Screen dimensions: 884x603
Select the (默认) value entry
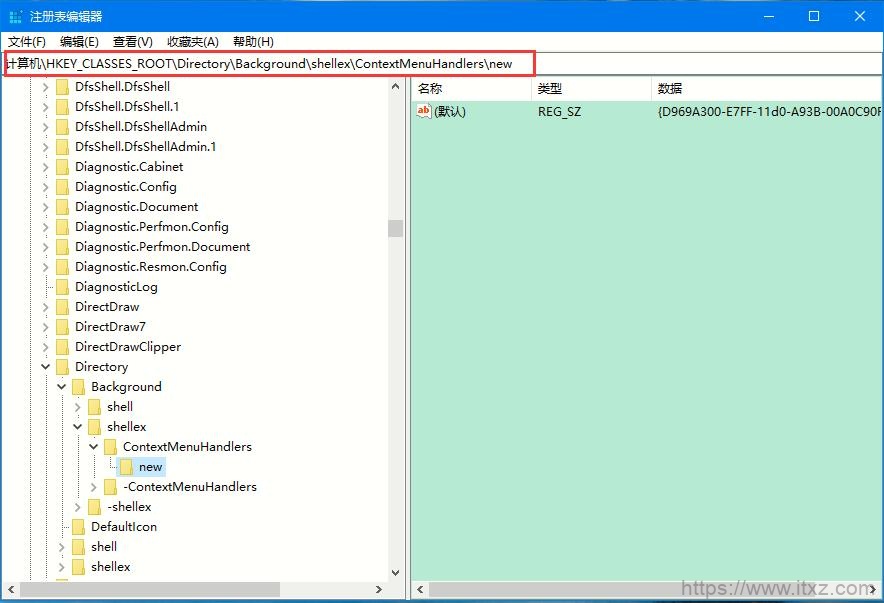[x=449, y=112]
